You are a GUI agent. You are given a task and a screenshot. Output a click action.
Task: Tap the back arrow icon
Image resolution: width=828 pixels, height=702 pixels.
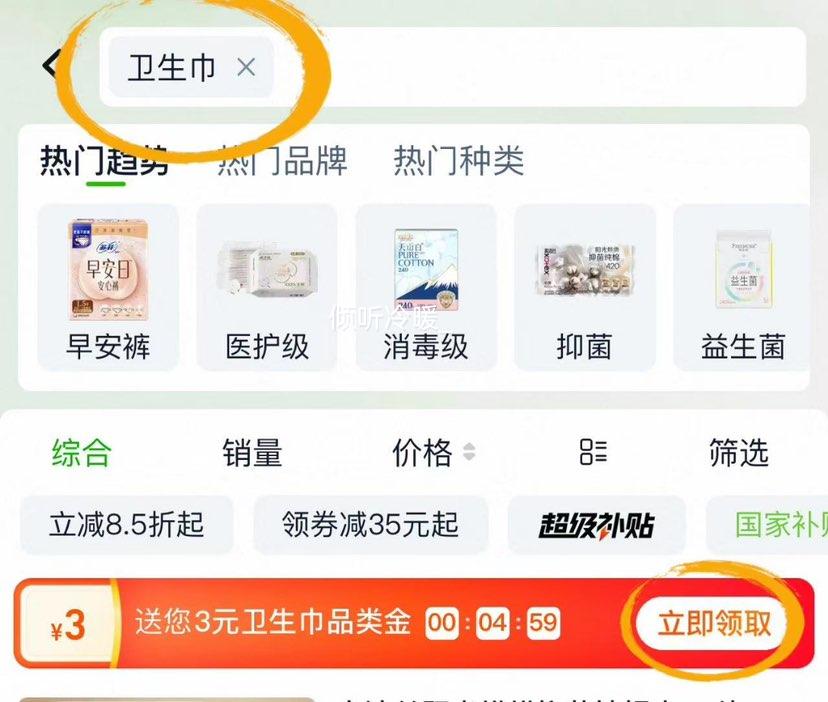52,65
